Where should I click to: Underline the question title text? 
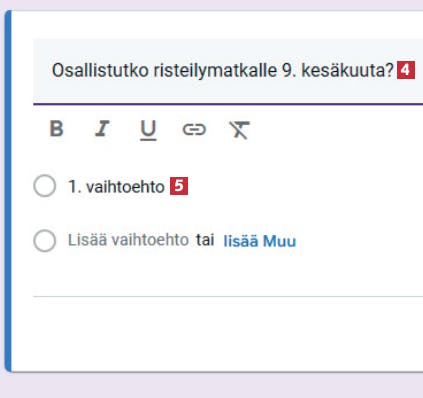click(x=148, y=130)
